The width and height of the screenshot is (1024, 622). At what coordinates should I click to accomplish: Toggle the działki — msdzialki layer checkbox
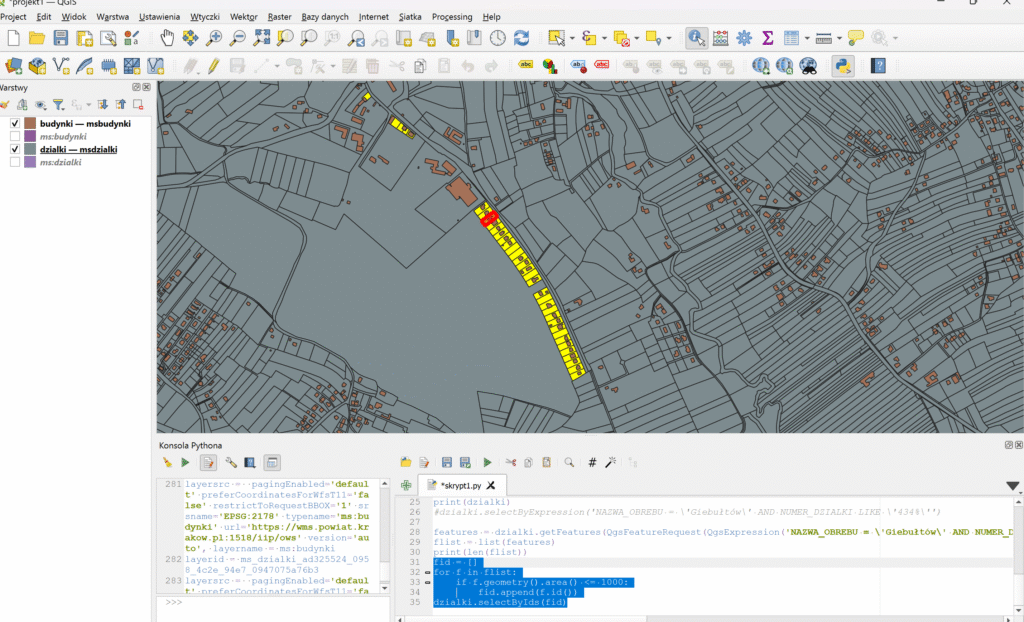click(x=15, y=149)
